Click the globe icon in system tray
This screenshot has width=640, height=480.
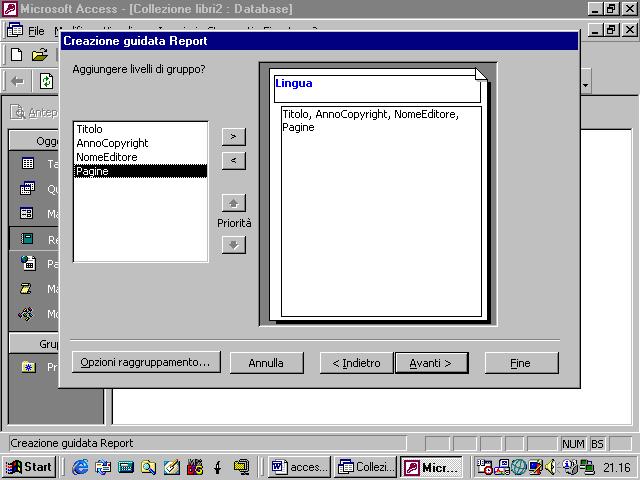[519, 467]
